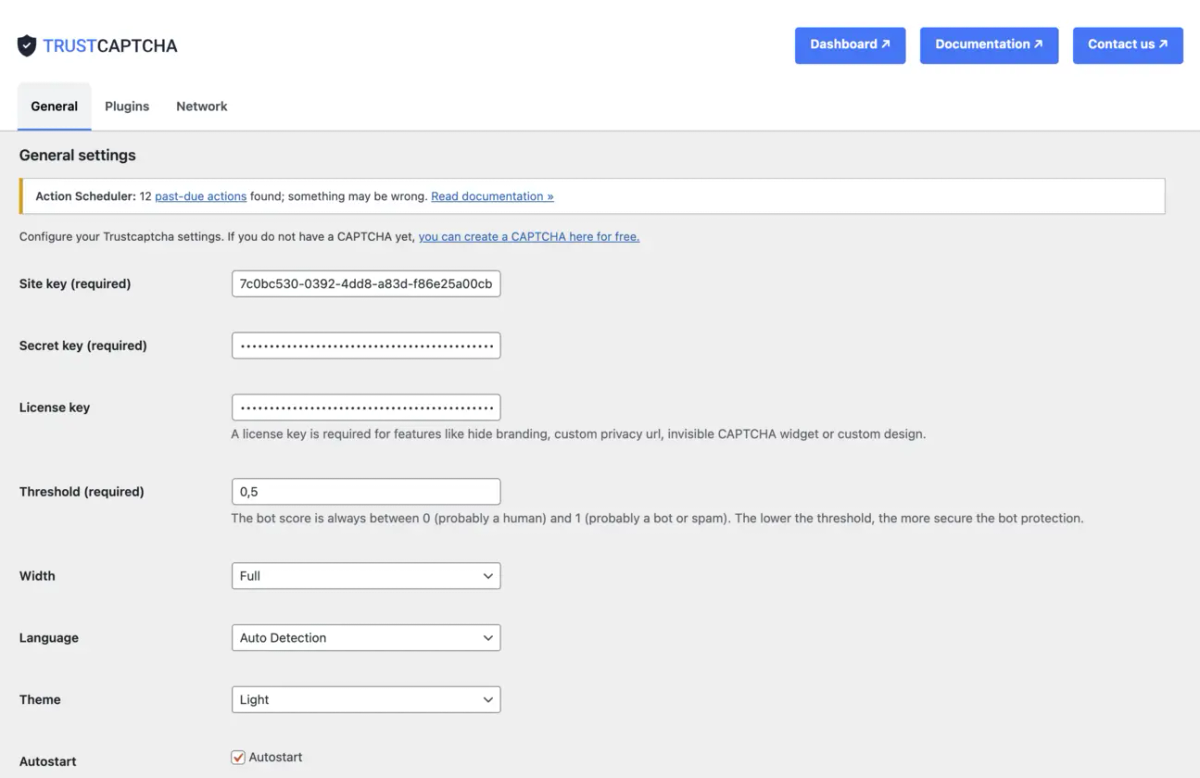The image size is (1200, 778).
Task: Click the Site key input field
Action: (365, 283)
